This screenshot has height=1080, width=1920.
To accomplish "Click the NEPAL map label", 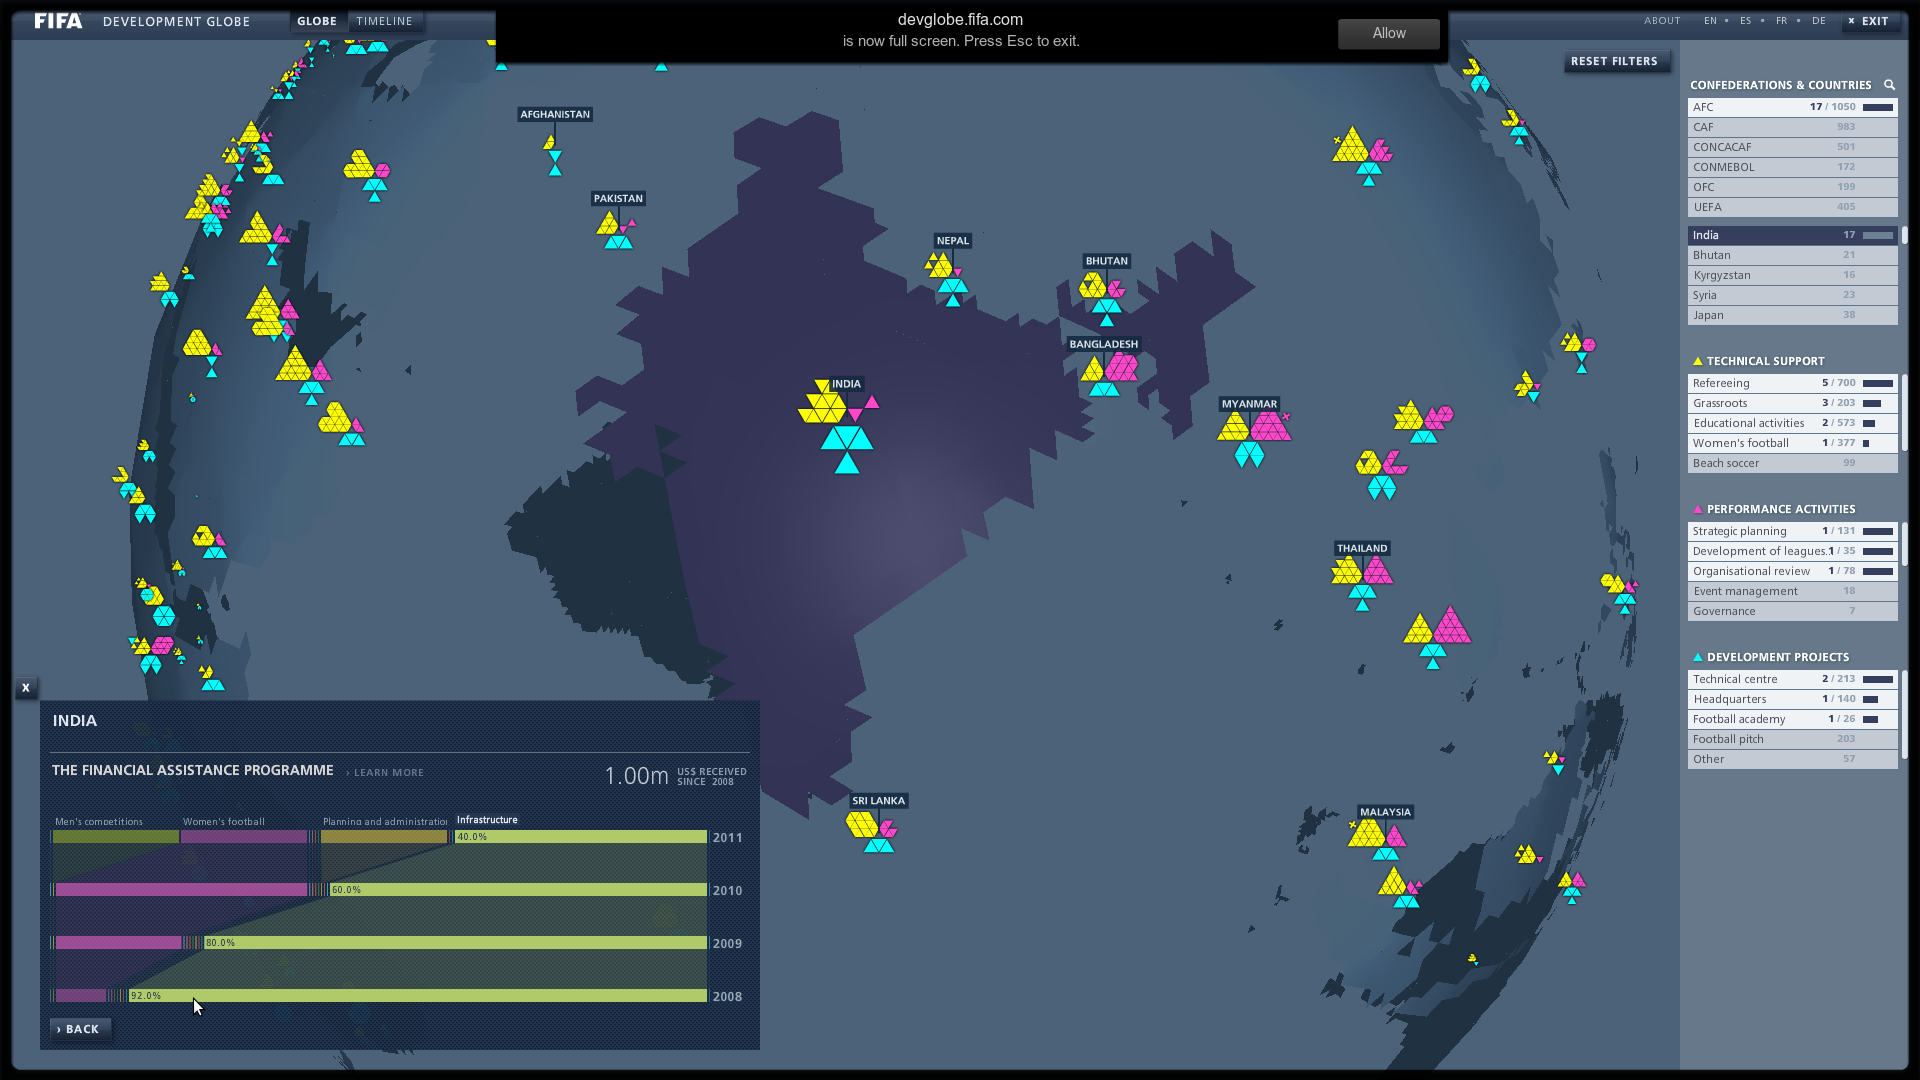I will (x=952, y=241).
